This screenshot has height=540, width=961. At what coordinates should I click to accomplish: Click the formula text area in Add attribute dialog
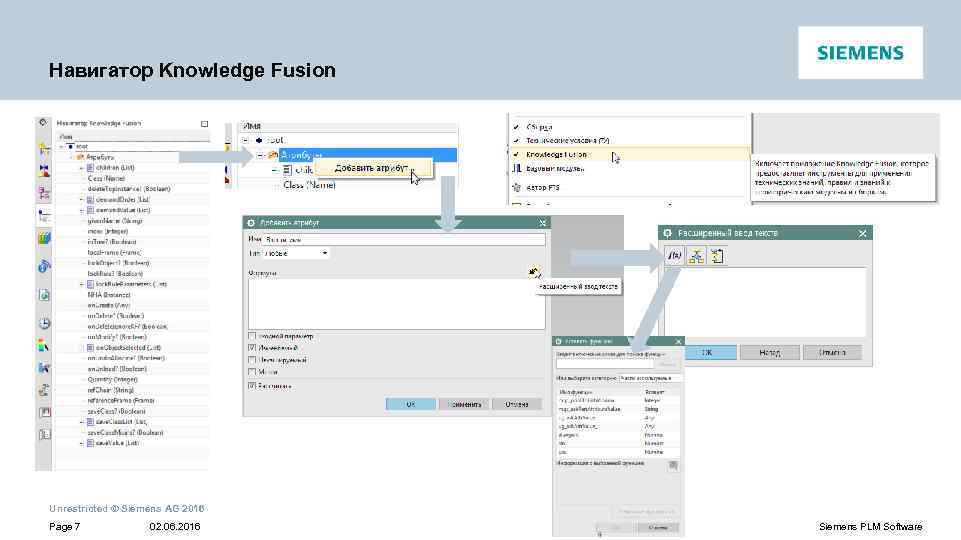coord(397,304)
